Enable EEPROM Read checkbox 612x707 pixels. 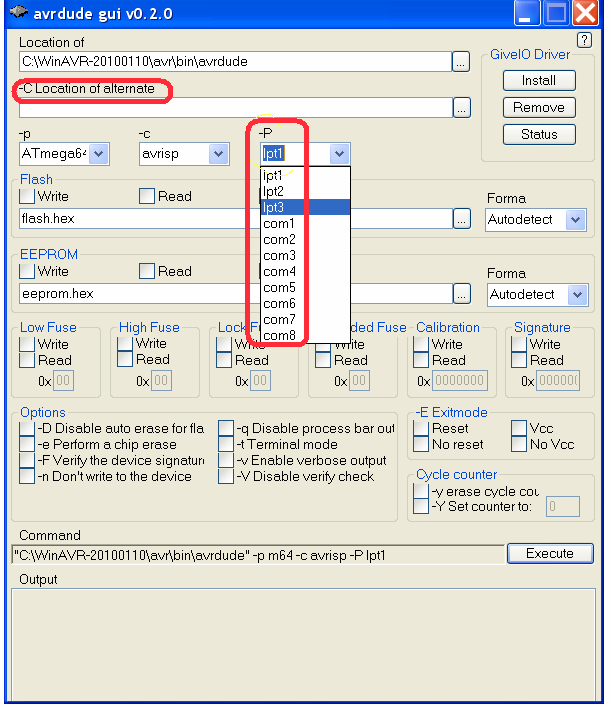point(147,271)
